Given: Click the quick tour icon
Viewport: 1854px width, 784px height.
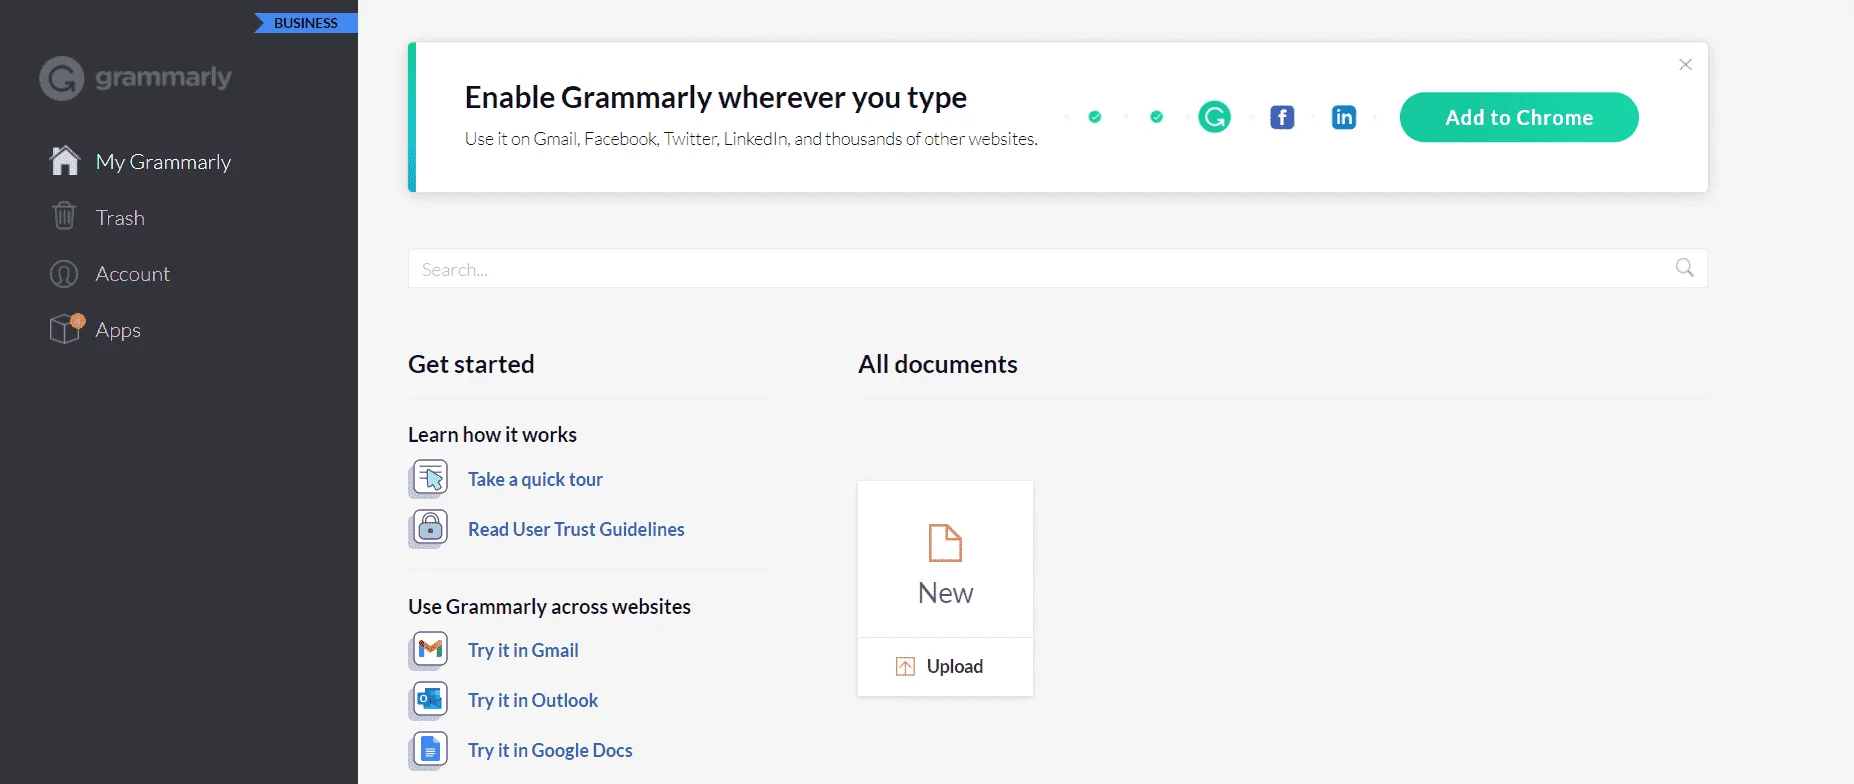Looking at the screenshot, I should point(429,479).
